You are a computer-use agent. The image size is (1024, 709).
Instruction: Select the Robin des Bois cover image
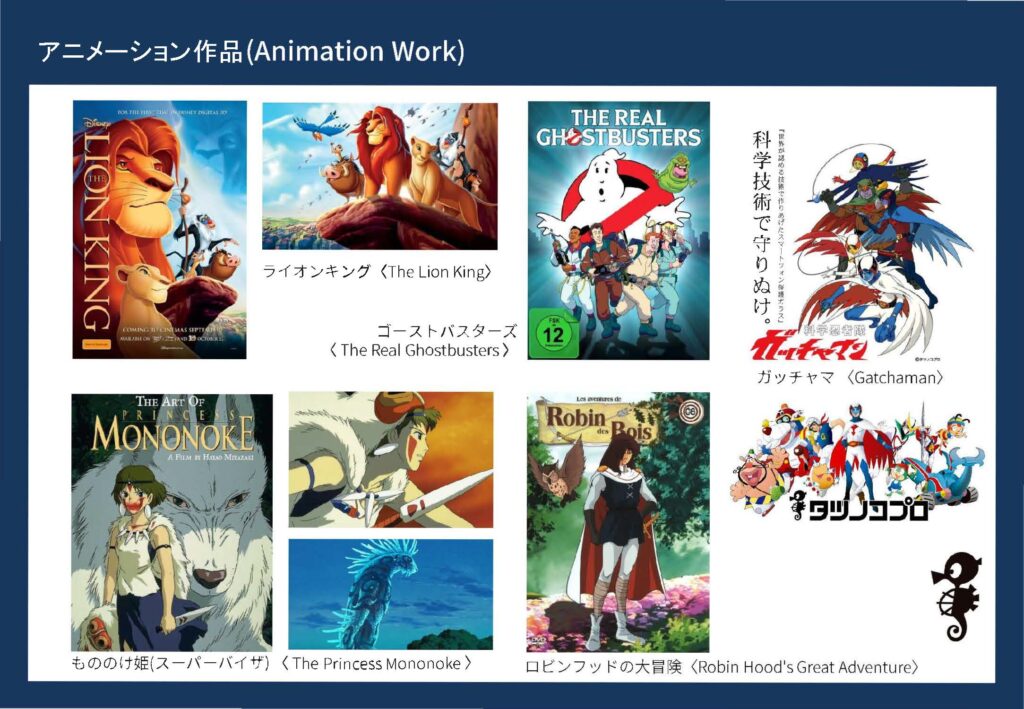618,522
